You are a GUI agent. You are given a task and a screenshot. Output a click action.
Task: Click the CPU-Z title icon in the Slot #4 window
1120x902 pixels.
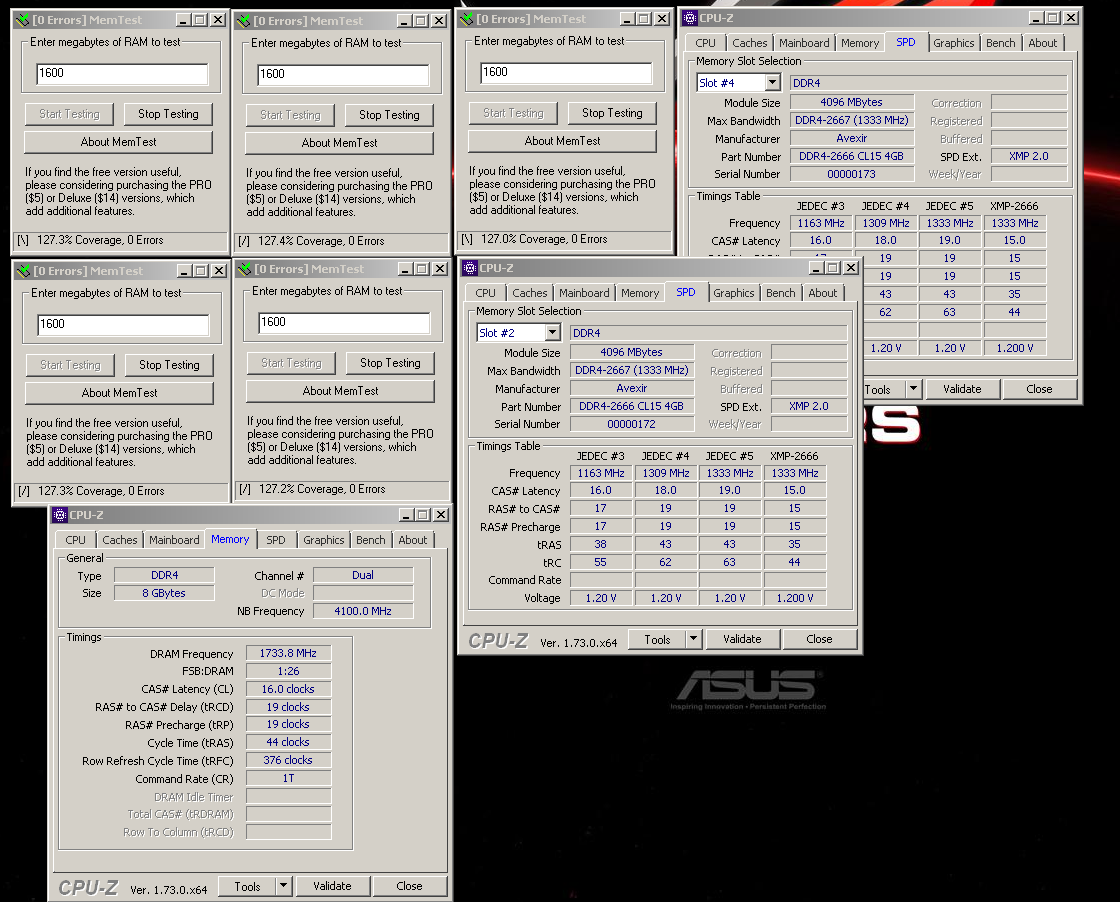[x=690, y=18]
